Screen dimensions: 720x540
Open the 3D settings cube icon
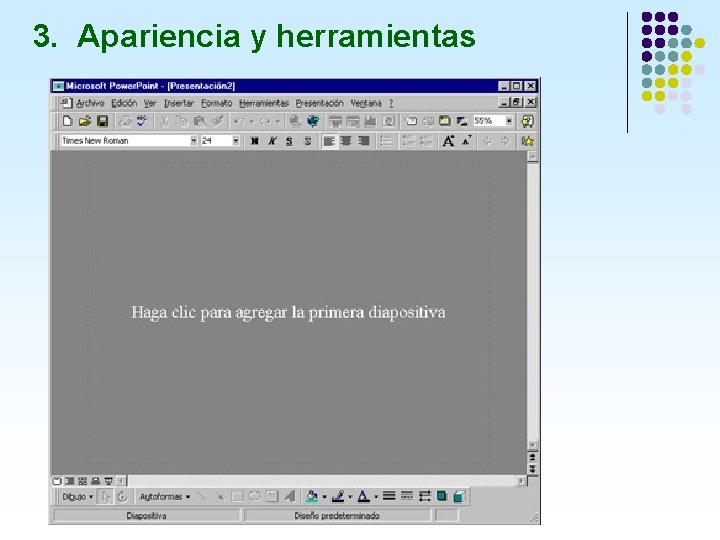point(459,496)
